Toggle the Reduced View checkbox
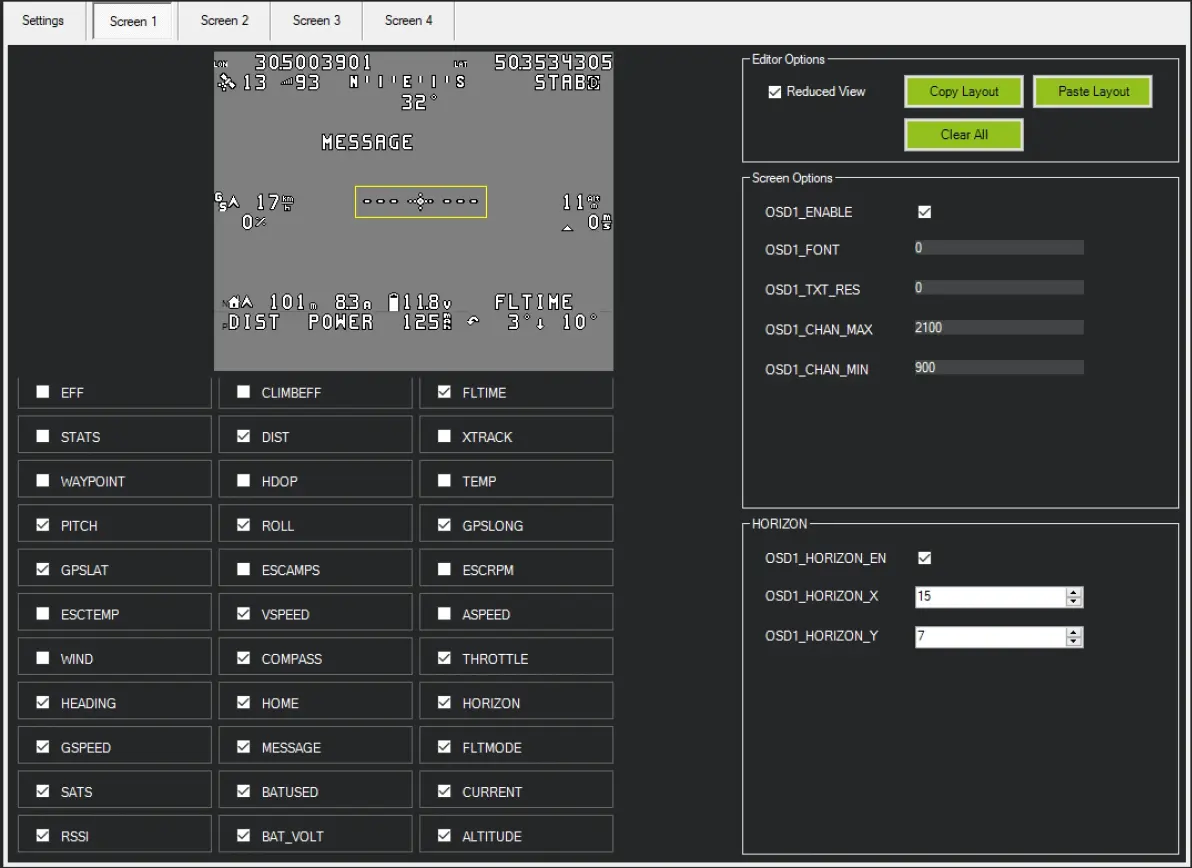 pyautogui.click(x=775, y=92)
